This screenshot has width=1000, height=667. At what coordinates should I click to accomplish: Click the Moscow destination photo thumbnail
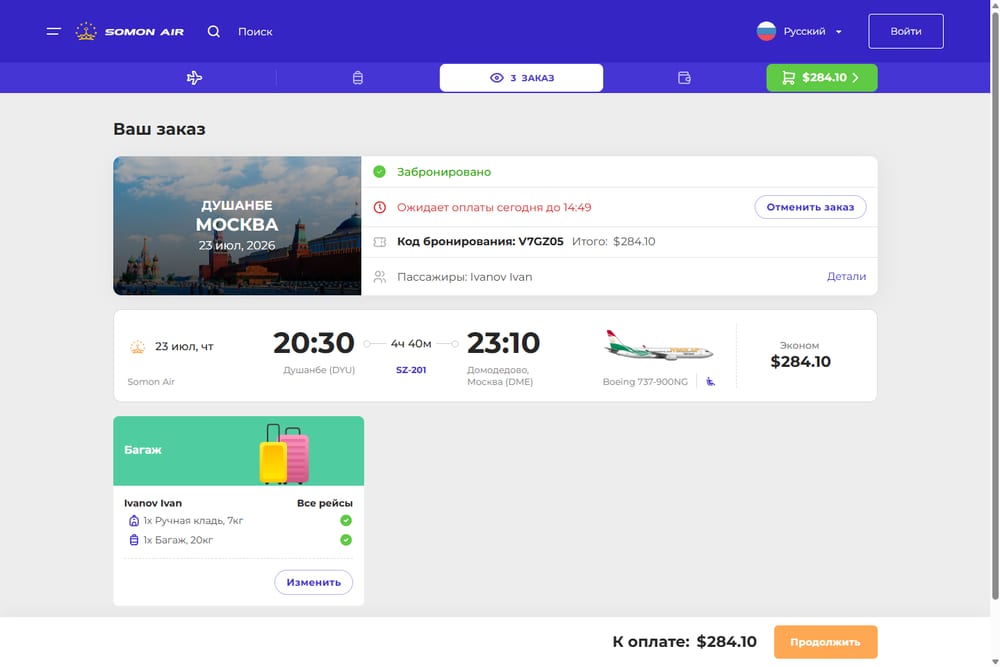click(237, 226)
